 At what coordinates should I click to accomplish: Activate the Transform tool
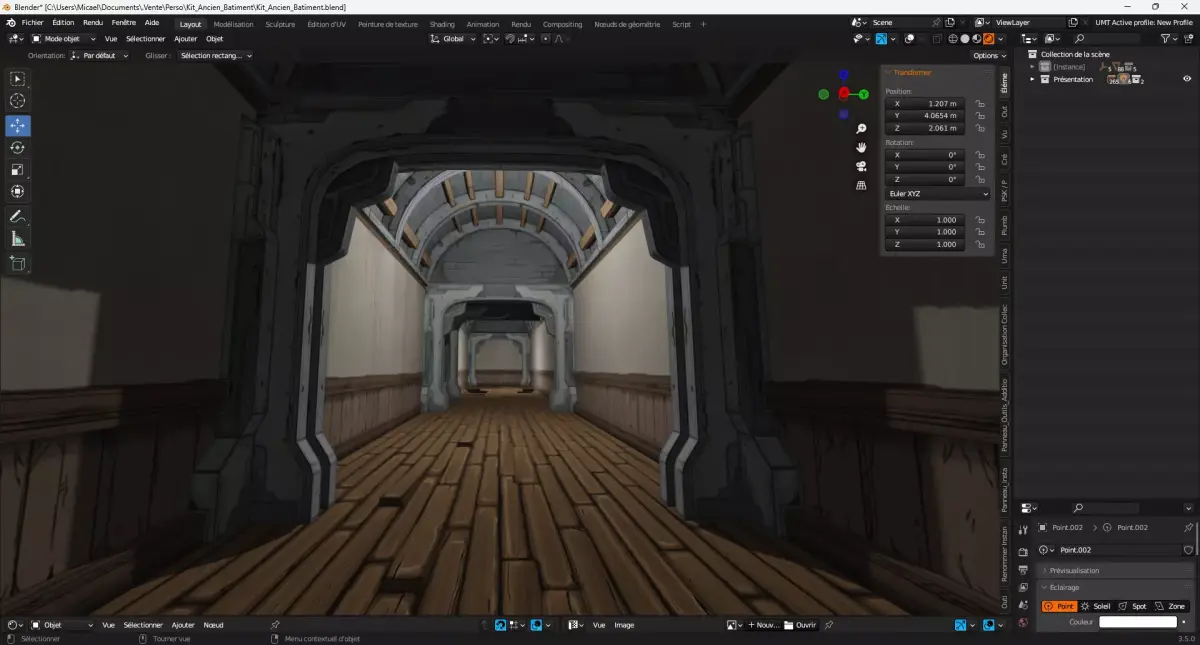click(18, 191)
